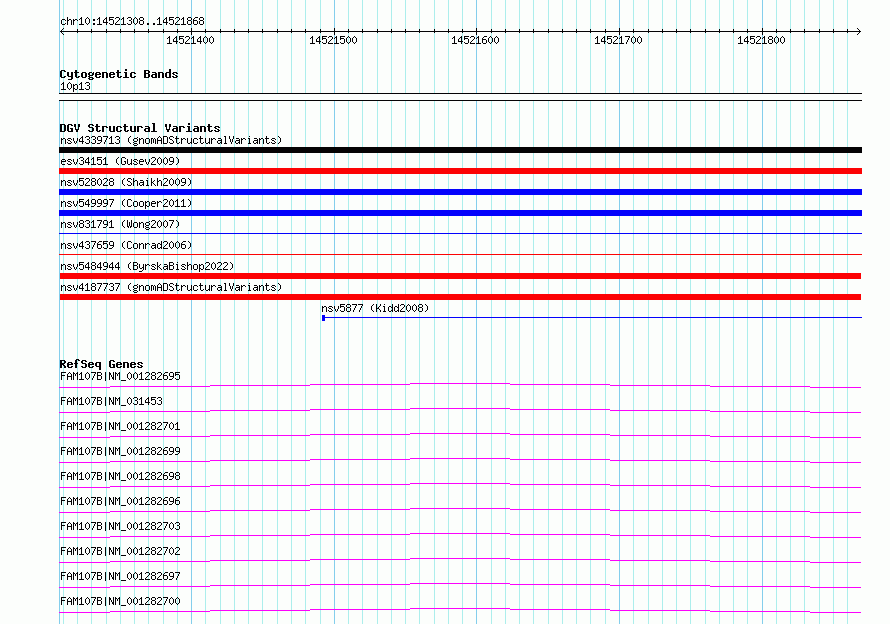Select variant nsv5877 (Kidd2008) label
890x624 pixels.
click(x=375, y=308)
